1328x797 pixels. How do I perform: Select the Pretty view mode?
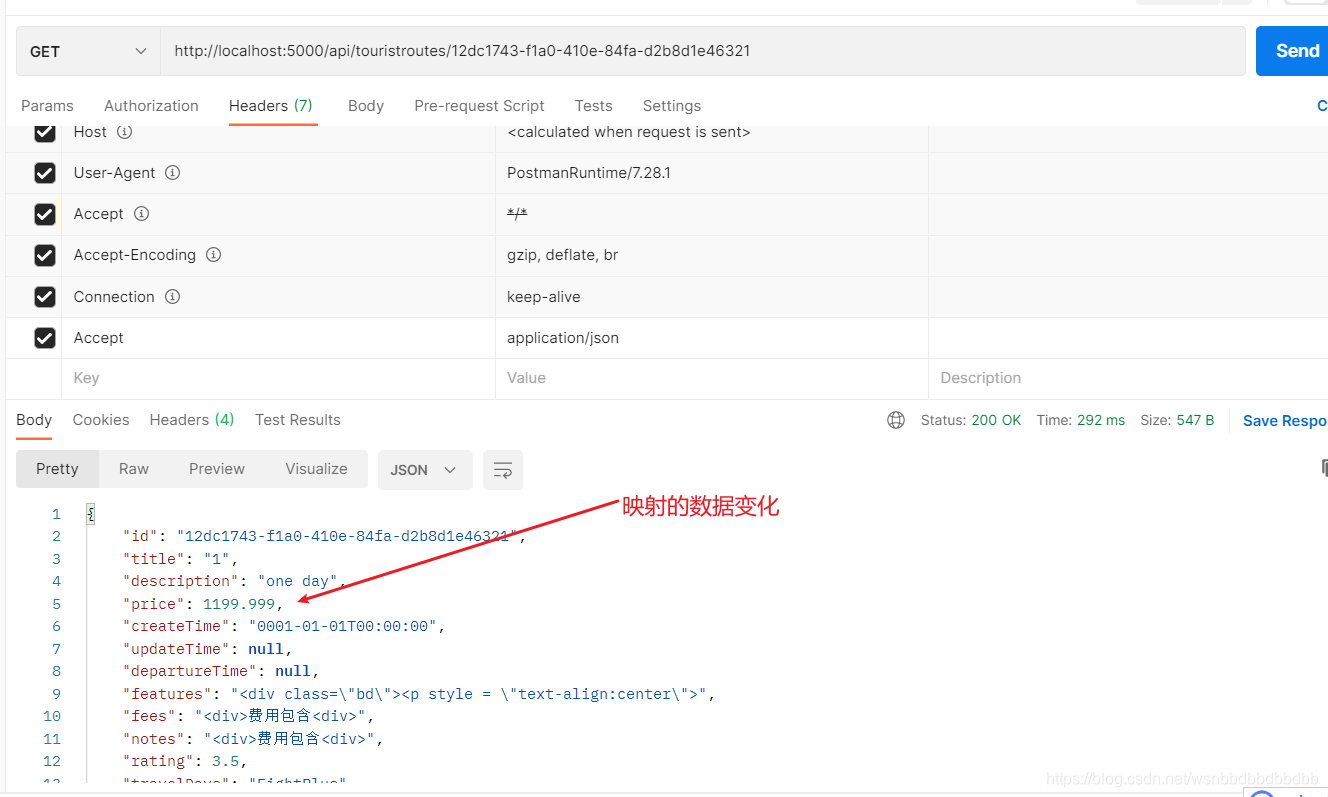[57, 469]
